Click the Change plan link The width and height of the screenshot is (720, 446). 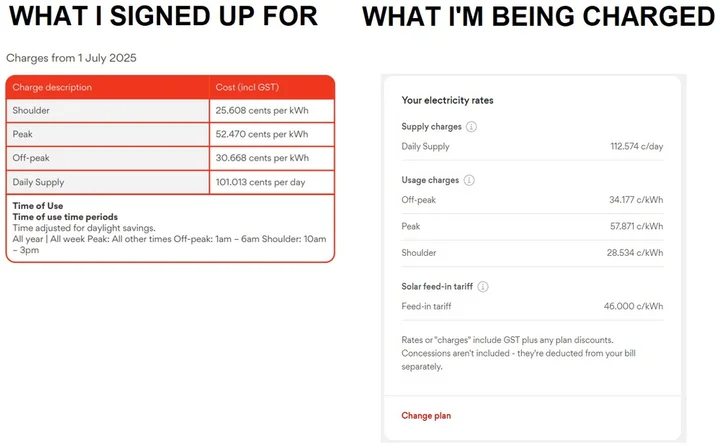tap(426, 415)
